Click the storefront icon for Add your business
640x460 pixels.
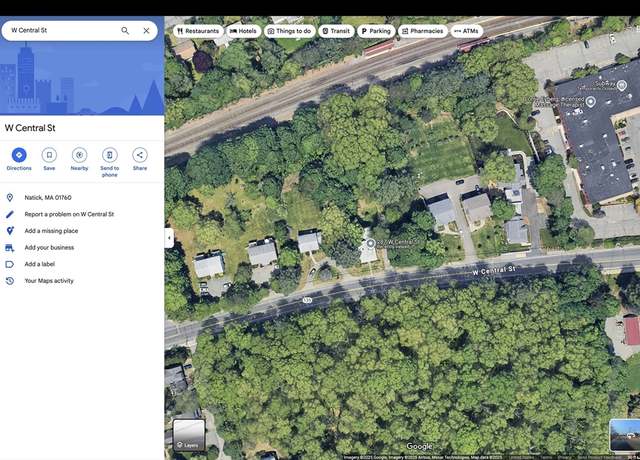10,248
